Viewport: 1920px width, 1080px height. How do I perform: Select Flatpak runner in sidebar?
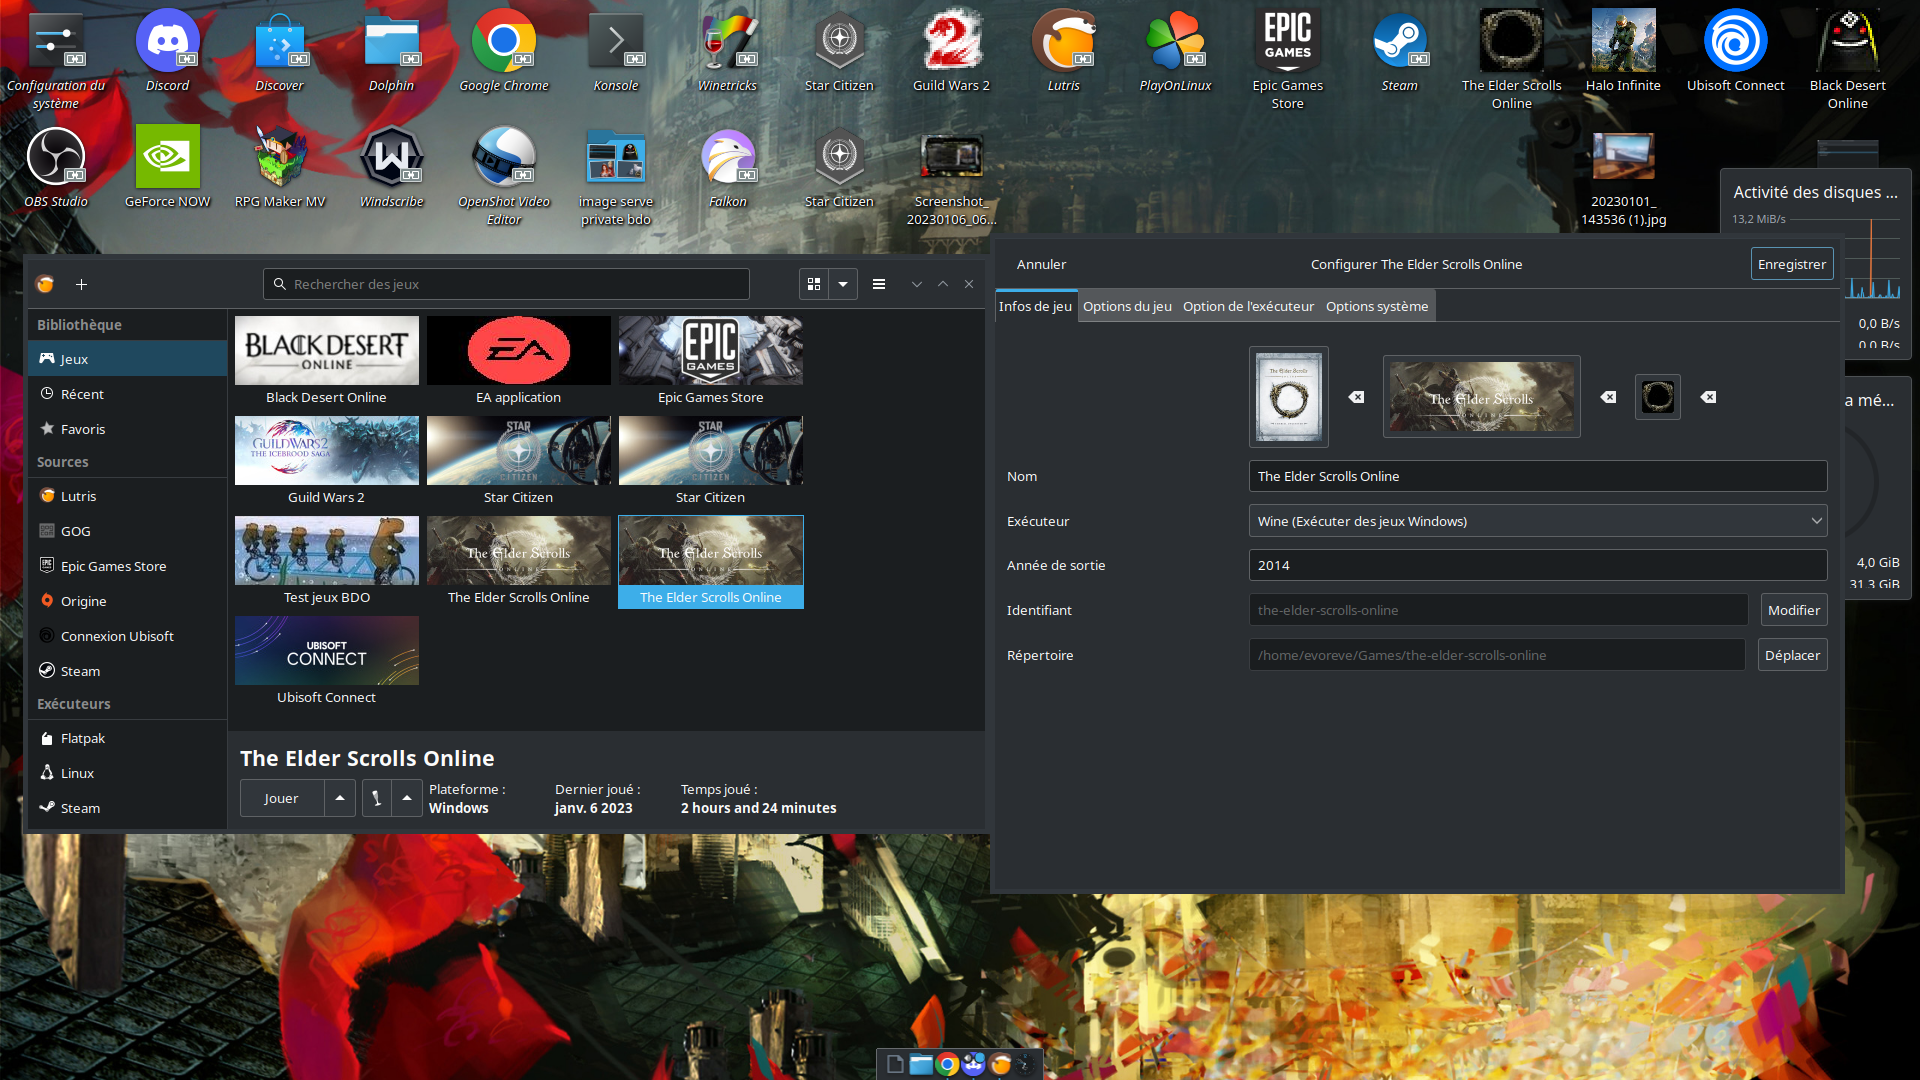(x=127, y=738)
